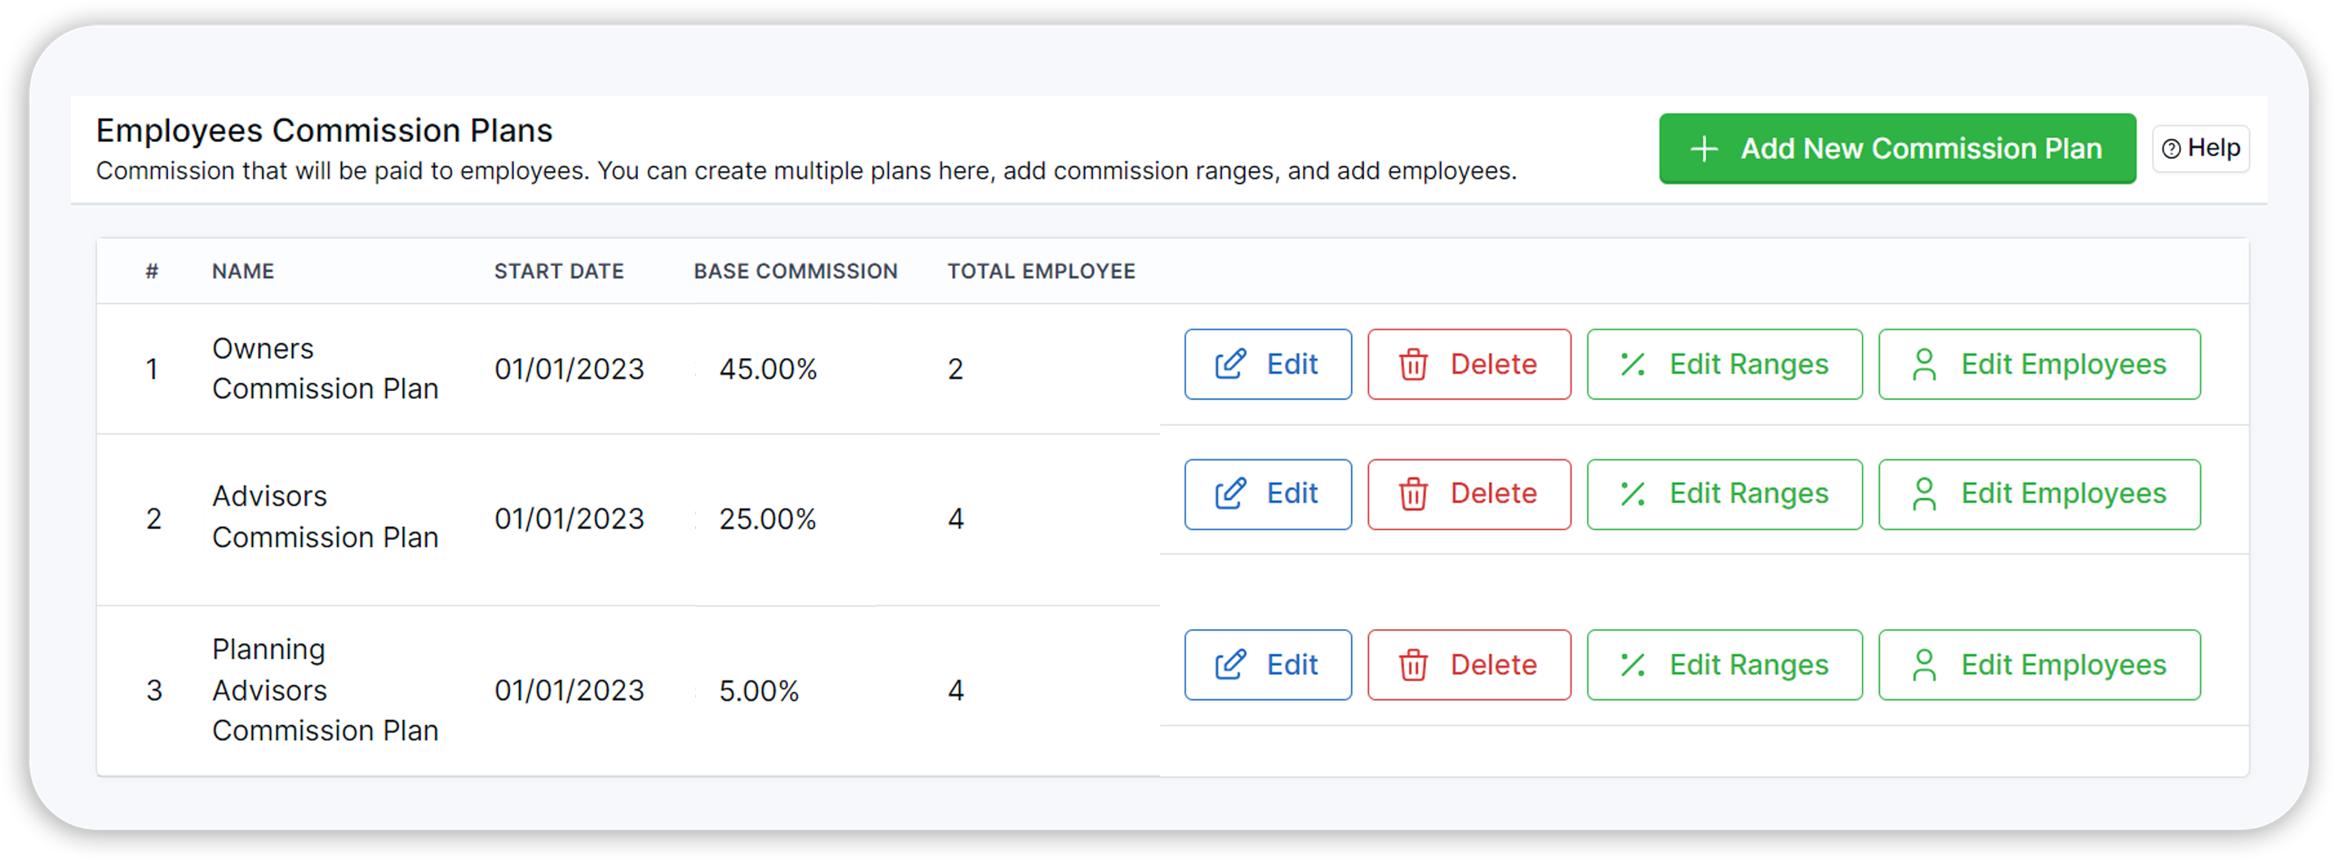Click the # column header
This screenshot has width=2335, height=860.
pos(152,271)
